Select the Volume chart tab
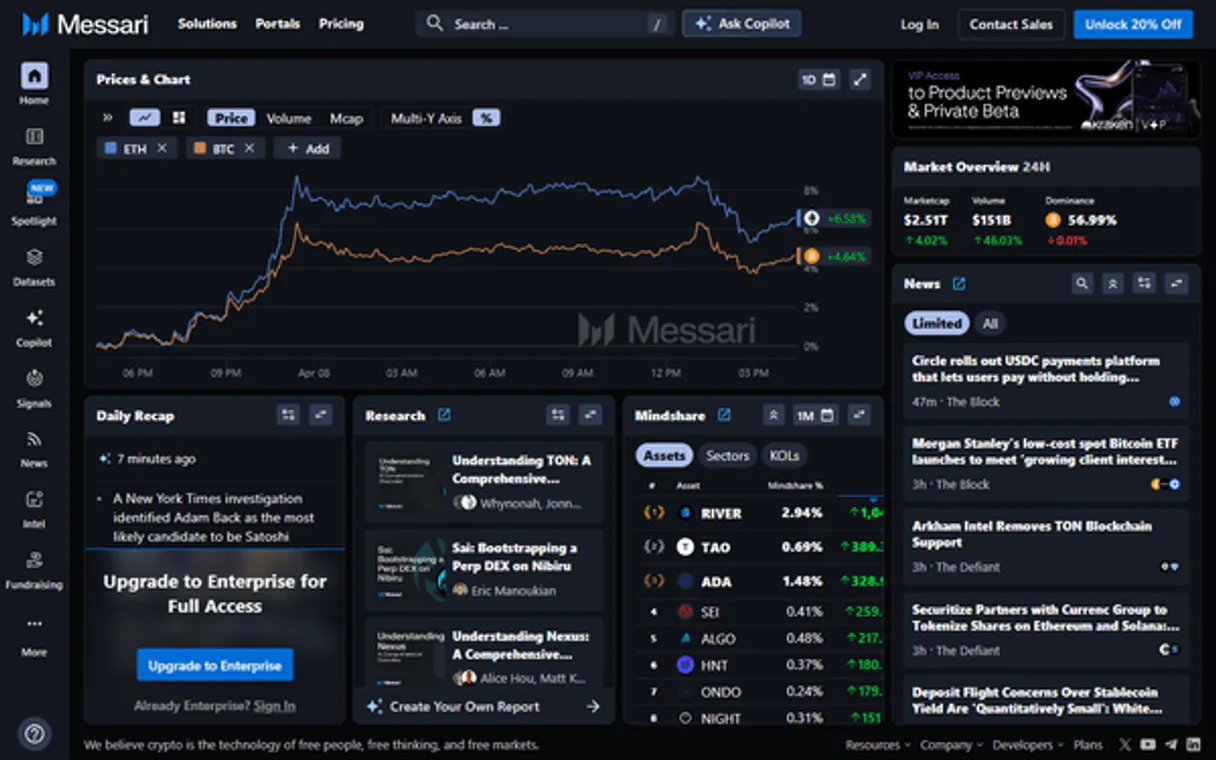1216x760 pixels. [x=288, y=118]
